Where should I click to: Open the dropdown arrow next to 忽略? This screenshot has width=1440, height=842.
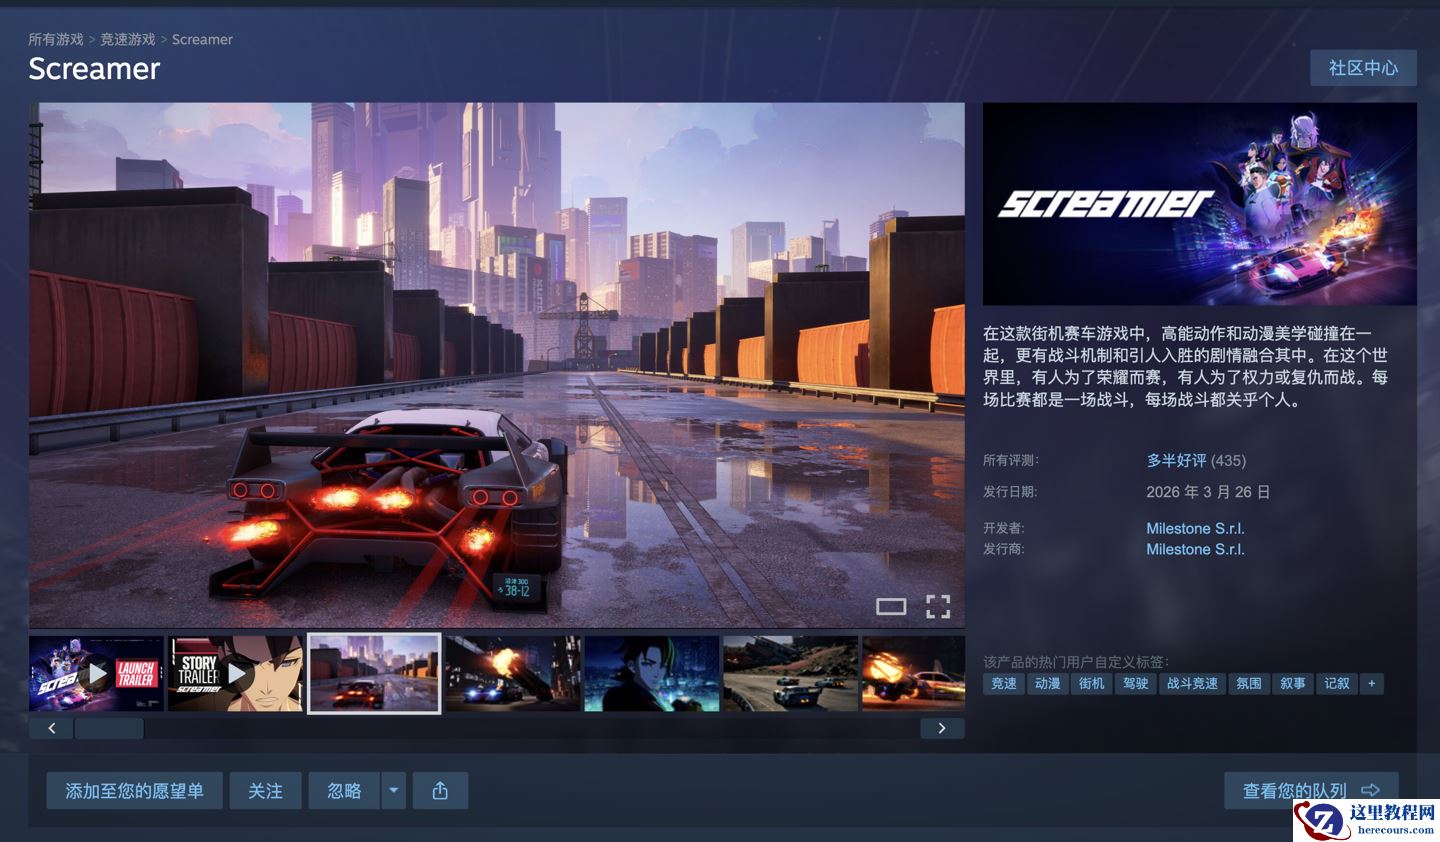pyautogui.click(x=394, y=791)
